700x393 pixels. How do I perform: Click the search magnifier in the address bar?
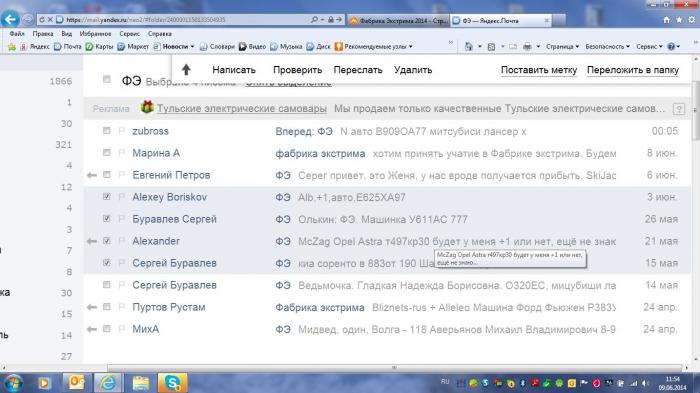[x=314, y=20]
